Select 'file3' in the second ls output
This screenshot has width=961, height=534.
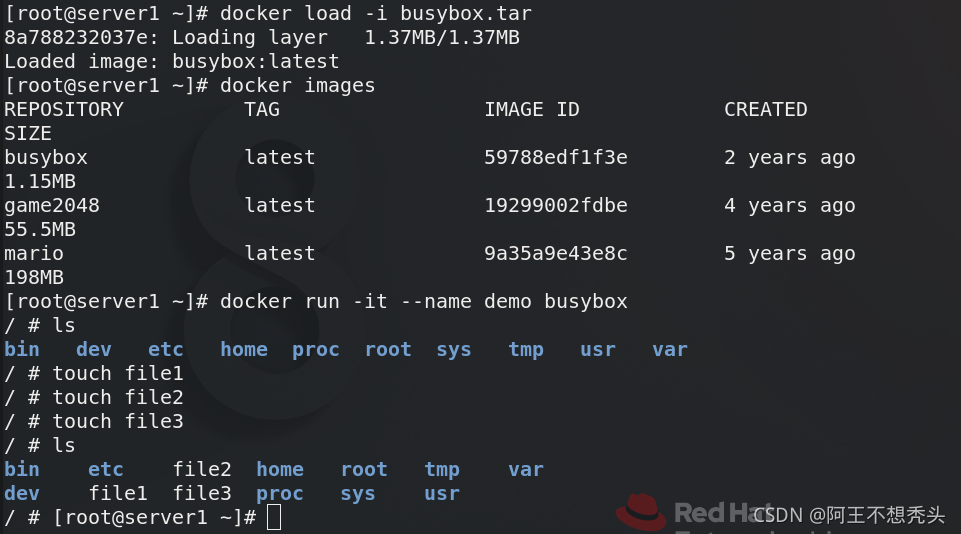coord(202,494)
